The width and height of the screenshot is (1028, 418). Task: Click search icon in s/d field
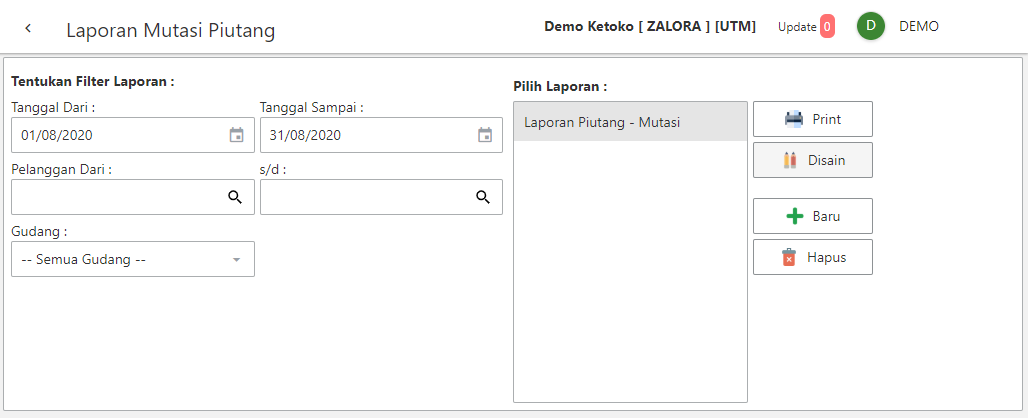[483, 197]
